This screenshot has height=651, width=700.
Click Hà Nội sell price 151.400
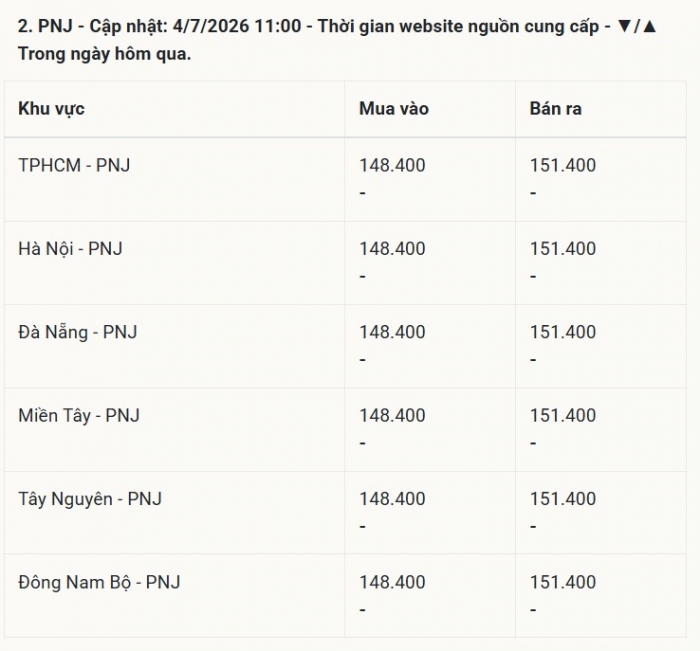tap(562, 249)
